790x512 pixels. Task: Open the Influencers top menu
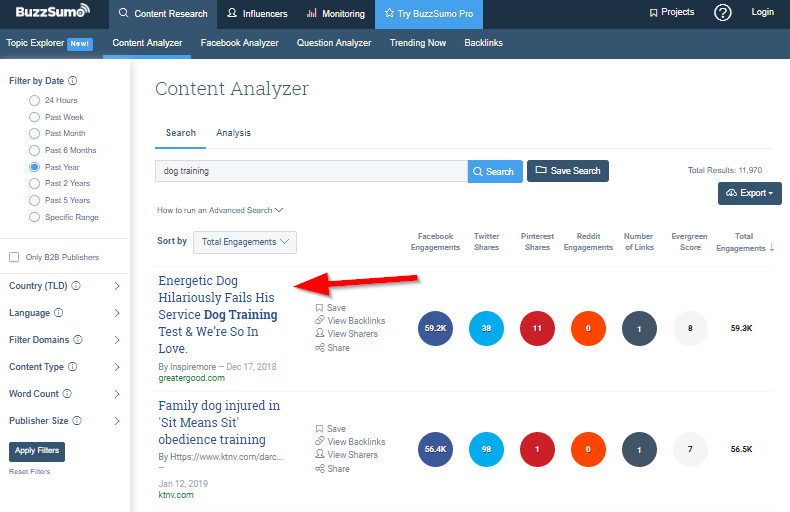pyautogui.click(x=257, y=14)
